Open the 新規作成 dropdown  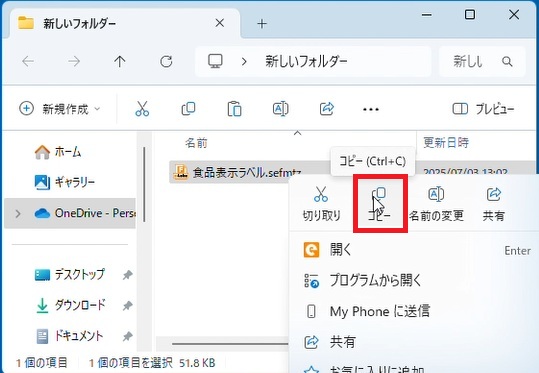pyautogui.click(x=59, y=109)
